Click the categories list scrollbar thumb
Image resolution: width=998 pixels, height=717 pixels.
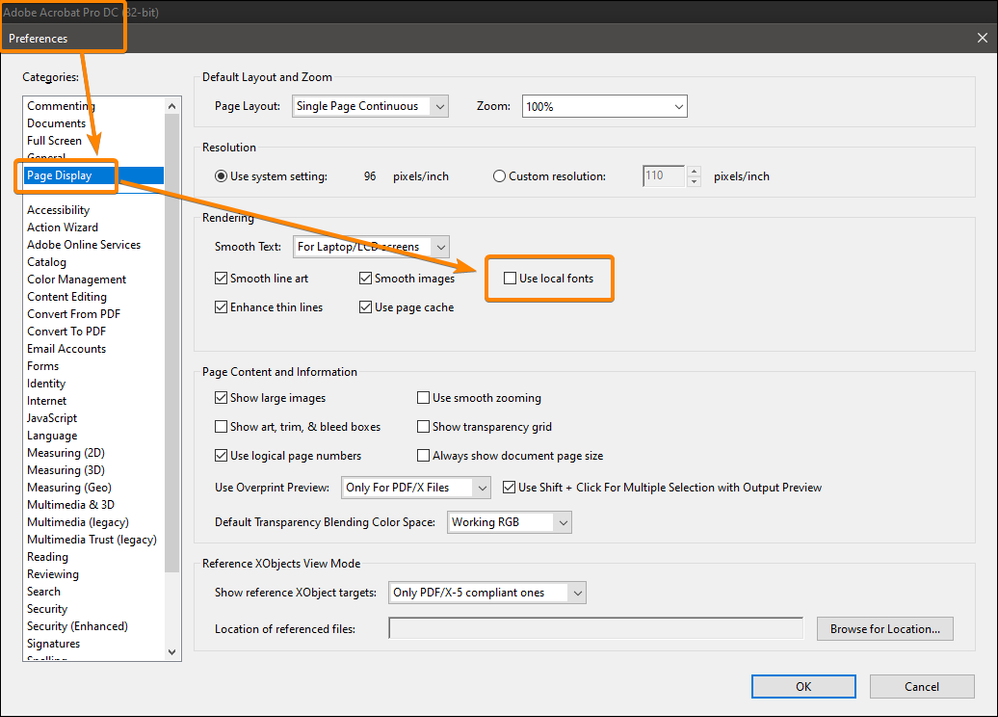[172, 344]
